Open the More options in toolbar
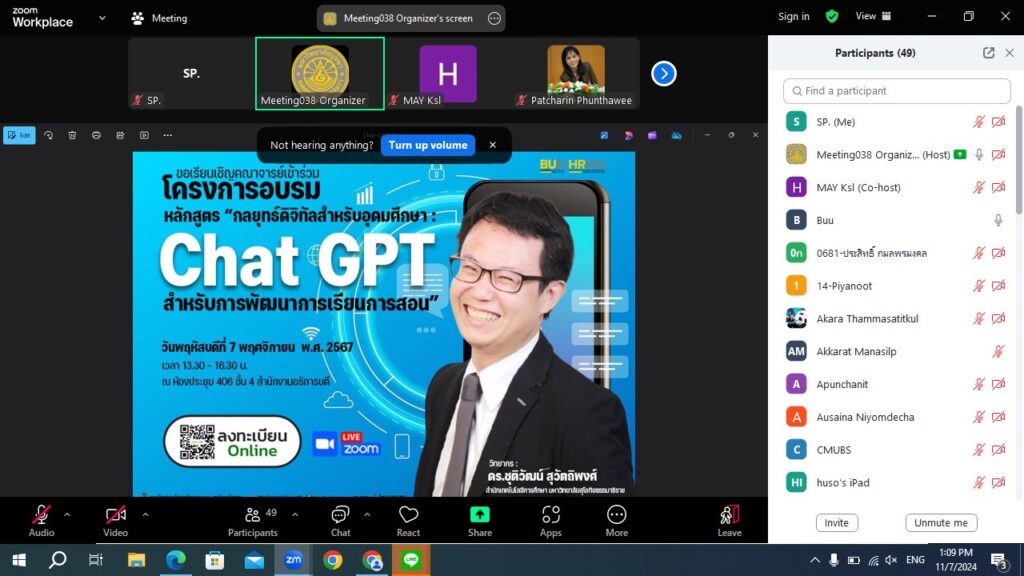The width and height of the screenshot is (1024, 576). tap(617, 519)
